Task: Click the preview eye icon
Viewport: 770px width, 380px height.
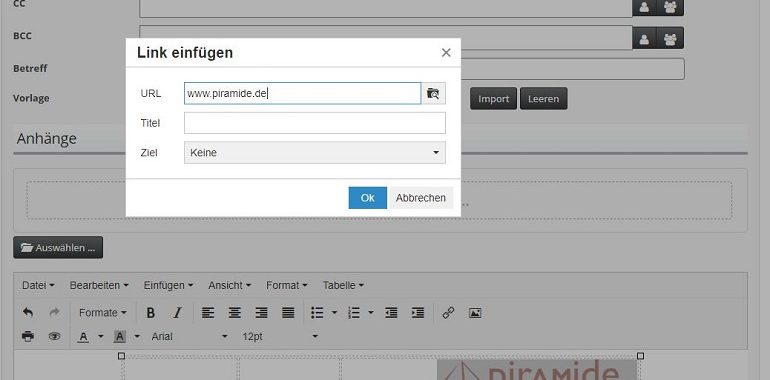Action: [55, 336]
